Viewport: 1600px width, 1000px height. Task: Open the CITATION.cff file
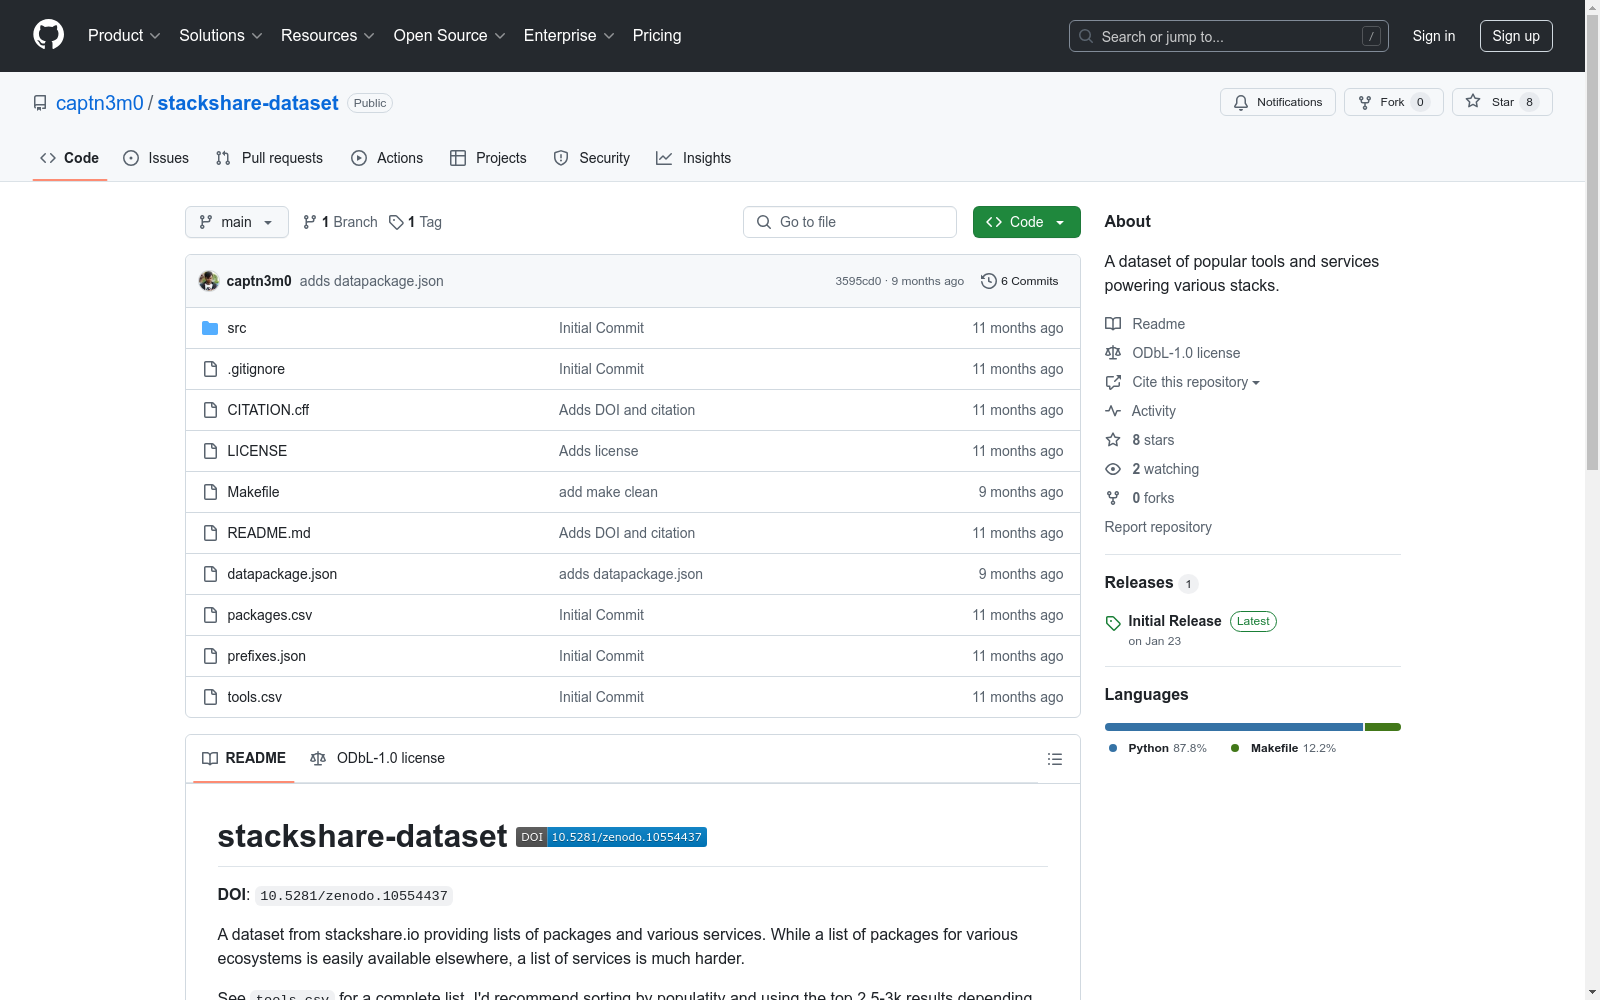coord(268,410)
